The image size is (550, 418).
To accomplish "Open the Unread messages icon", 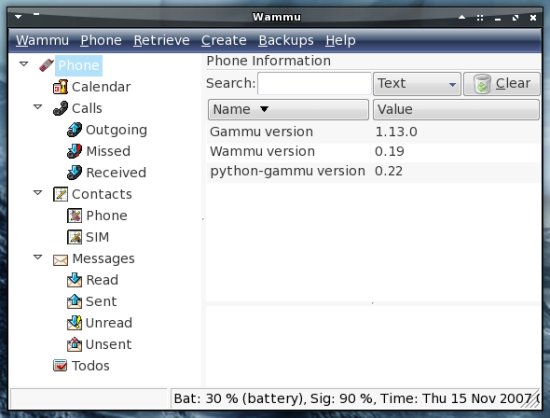I will [x=74, y=323].
